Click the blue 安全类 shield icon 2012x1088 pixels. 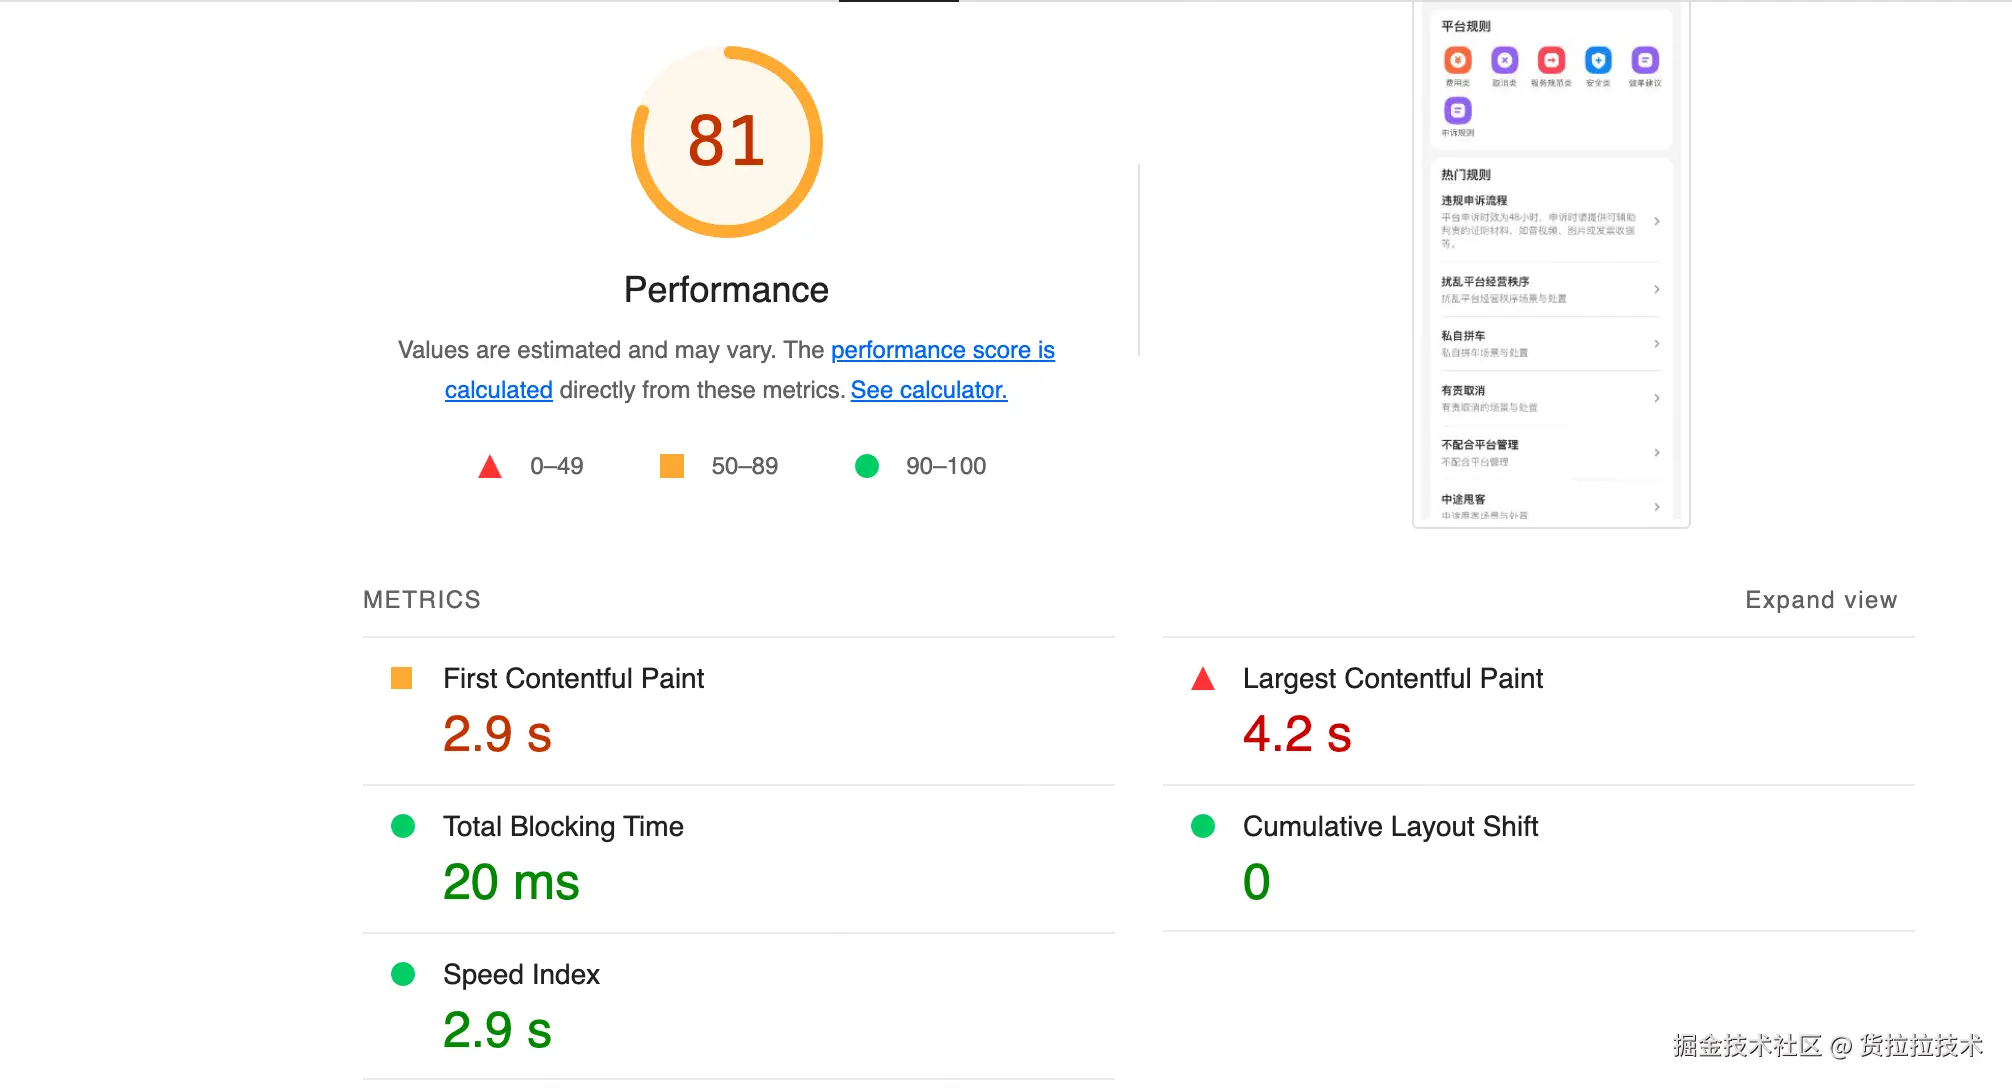coord(1598,60)
